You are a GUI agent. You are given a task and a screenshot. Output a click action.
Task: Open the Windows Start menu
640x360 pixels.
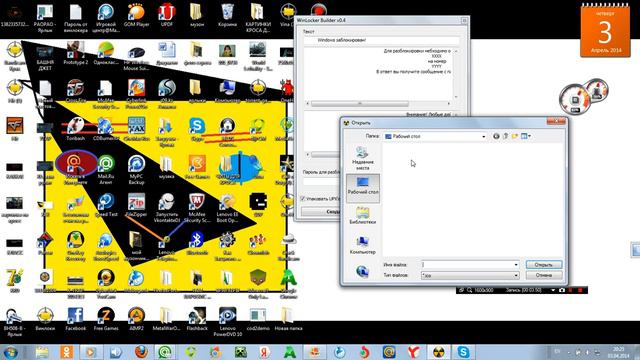click(x=11, y=352)
